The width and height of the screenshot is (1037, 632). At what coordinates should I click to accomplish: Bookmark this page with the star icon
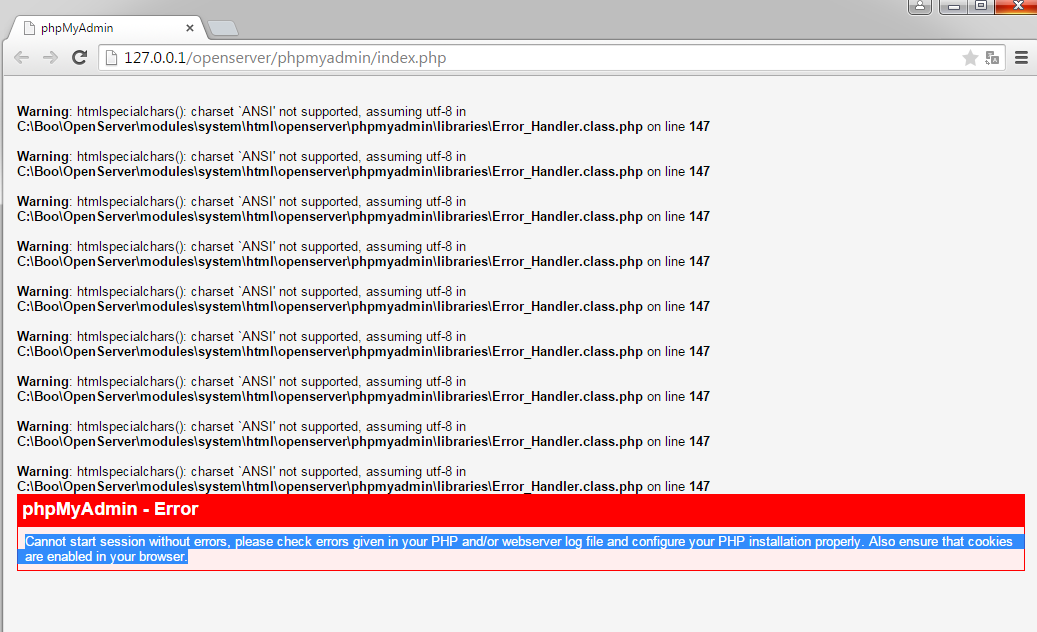[x=969, y=58]
